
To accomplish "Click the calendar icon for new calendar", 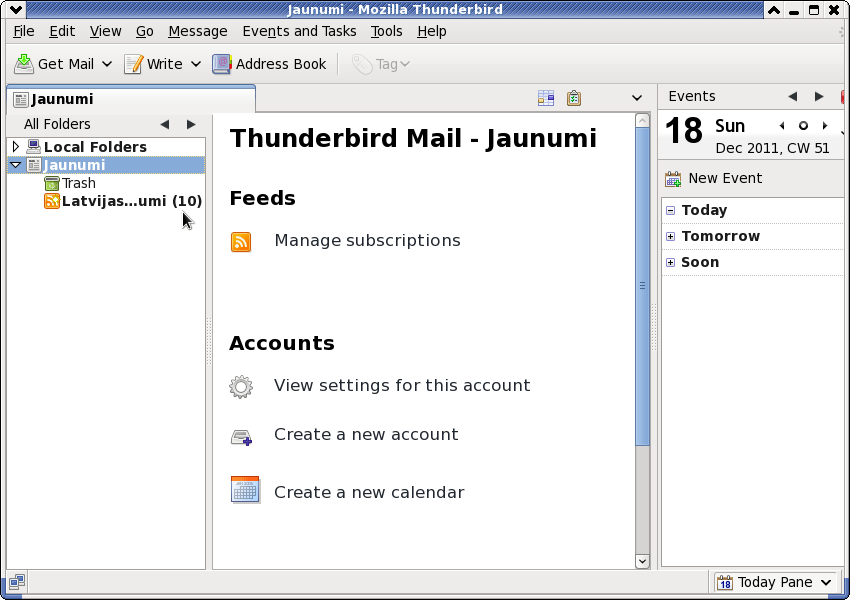I will [245, 489].
